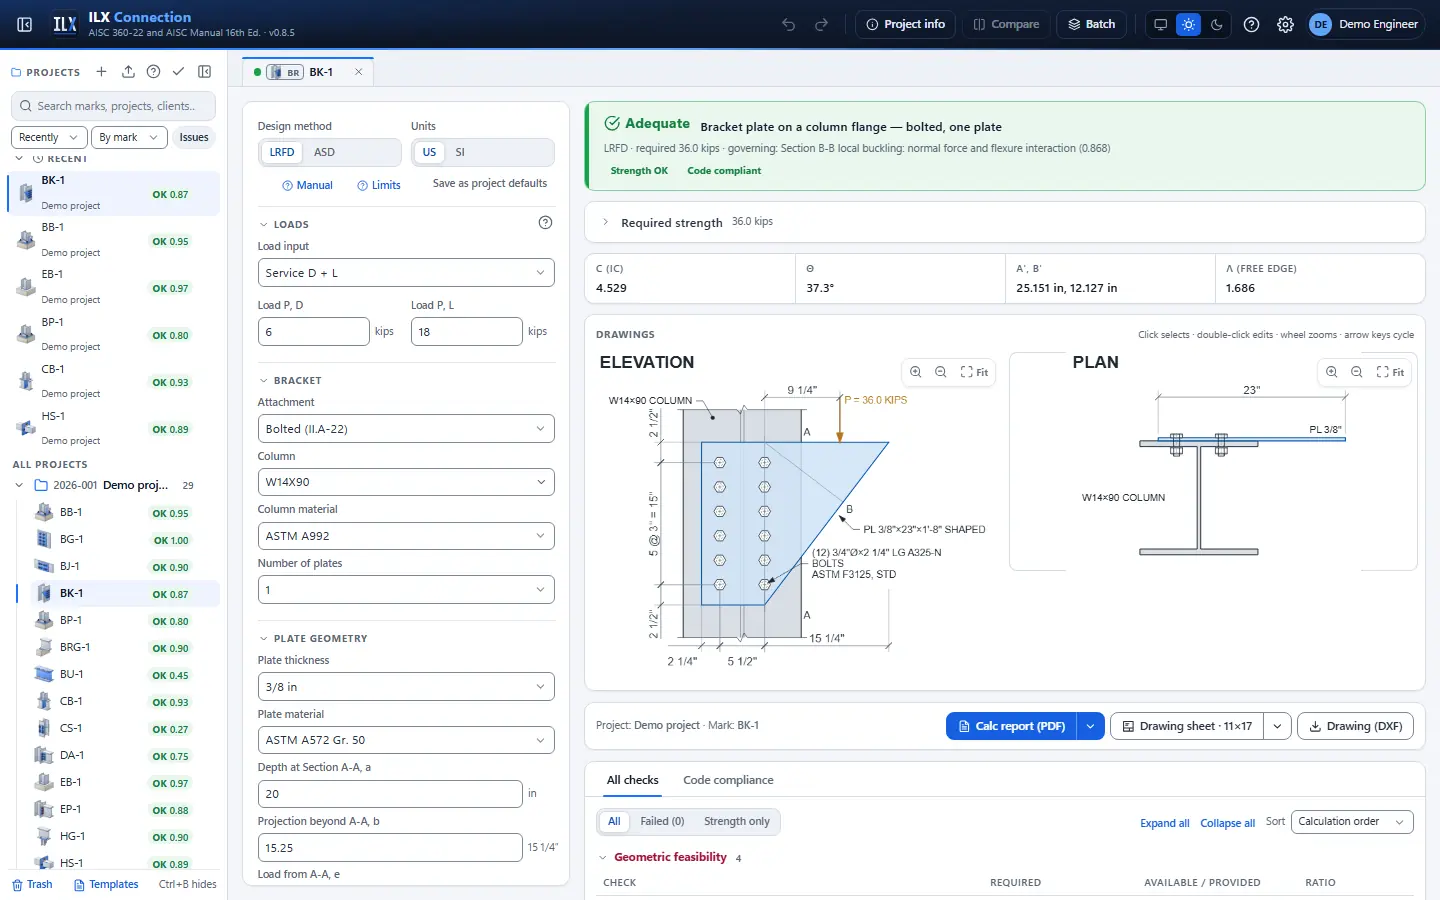1440x900 pixels.
Task: Zoom in on the Elevation drawing
Action: coord(916,372)
